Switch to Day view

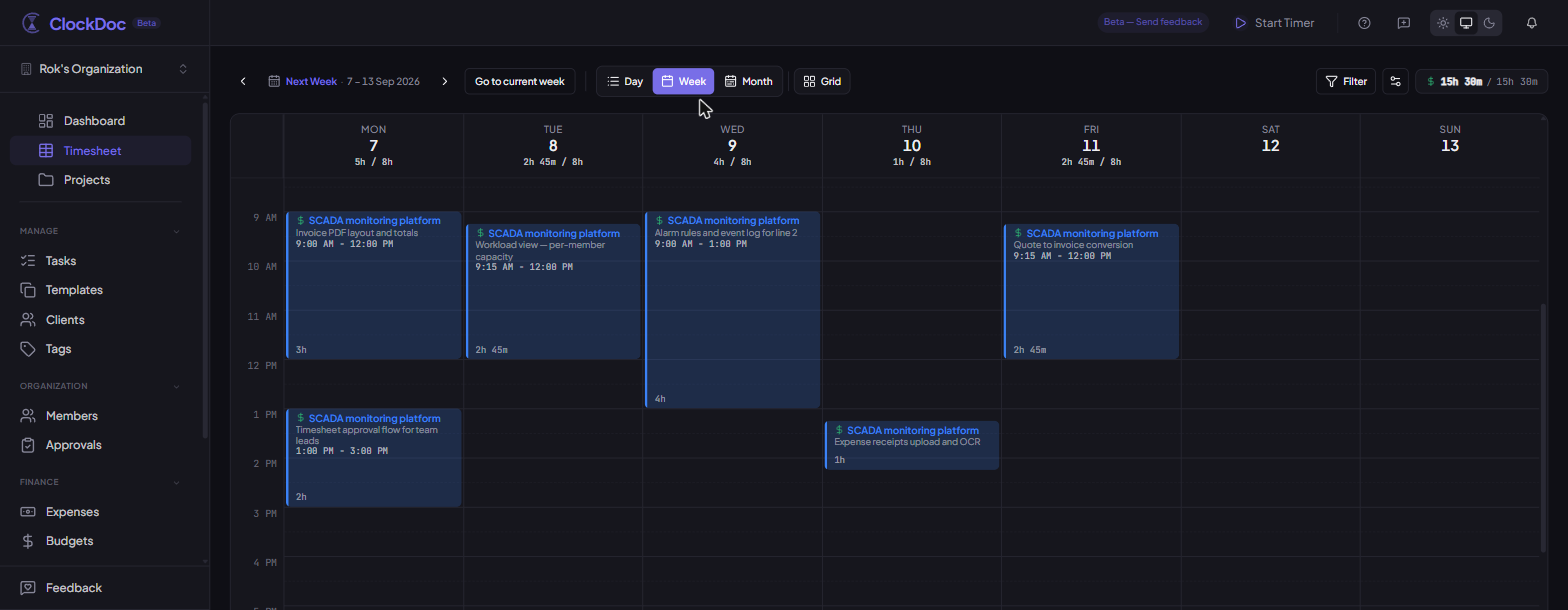tap(625, 81)
